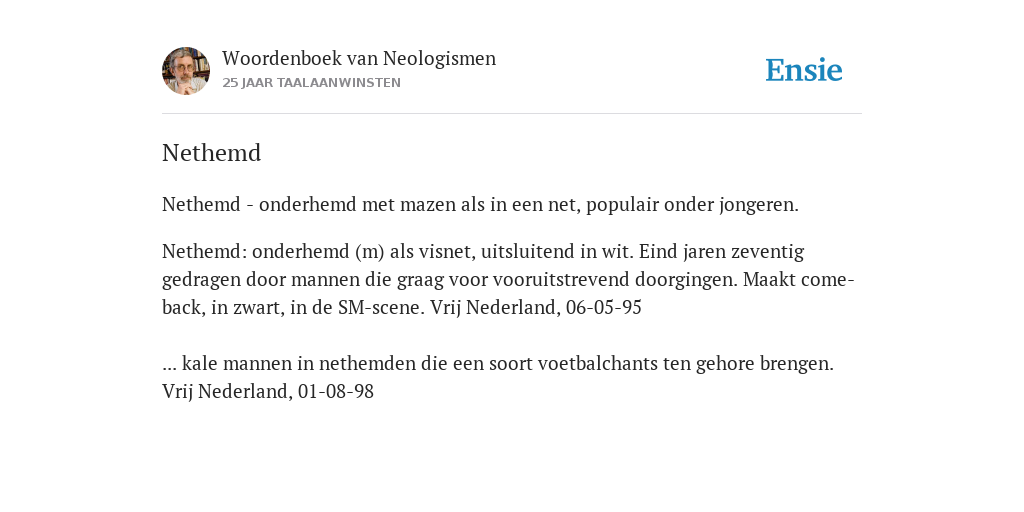
Task: Click the horizontal divider line under the header
Action: click(x=512, y=114)
